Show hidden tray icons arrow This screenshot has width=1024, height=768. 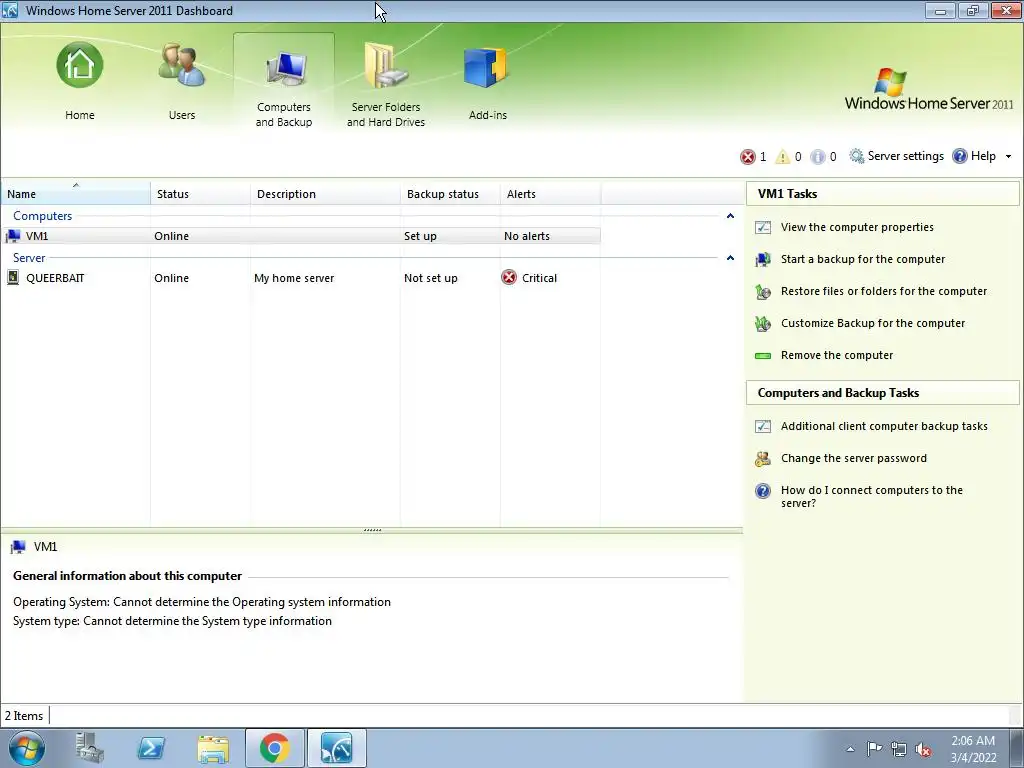850,749
